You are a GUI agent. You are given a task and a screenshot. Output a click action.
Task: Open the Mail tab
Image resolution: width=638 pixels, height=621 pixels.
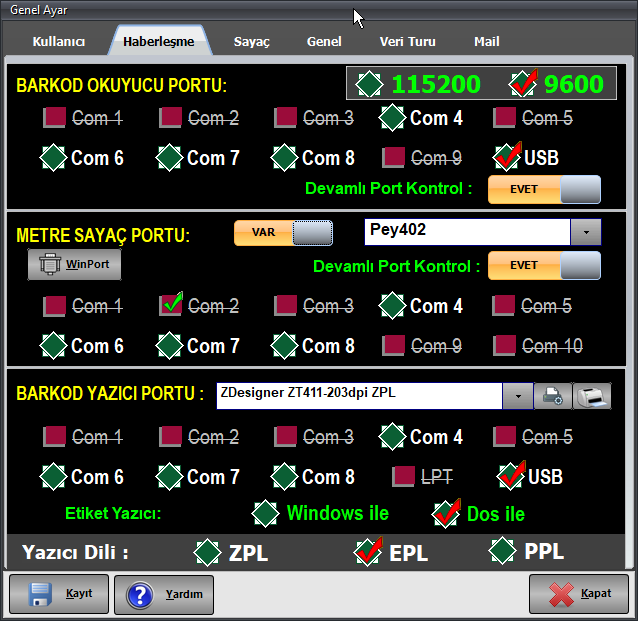coord(487,42)
